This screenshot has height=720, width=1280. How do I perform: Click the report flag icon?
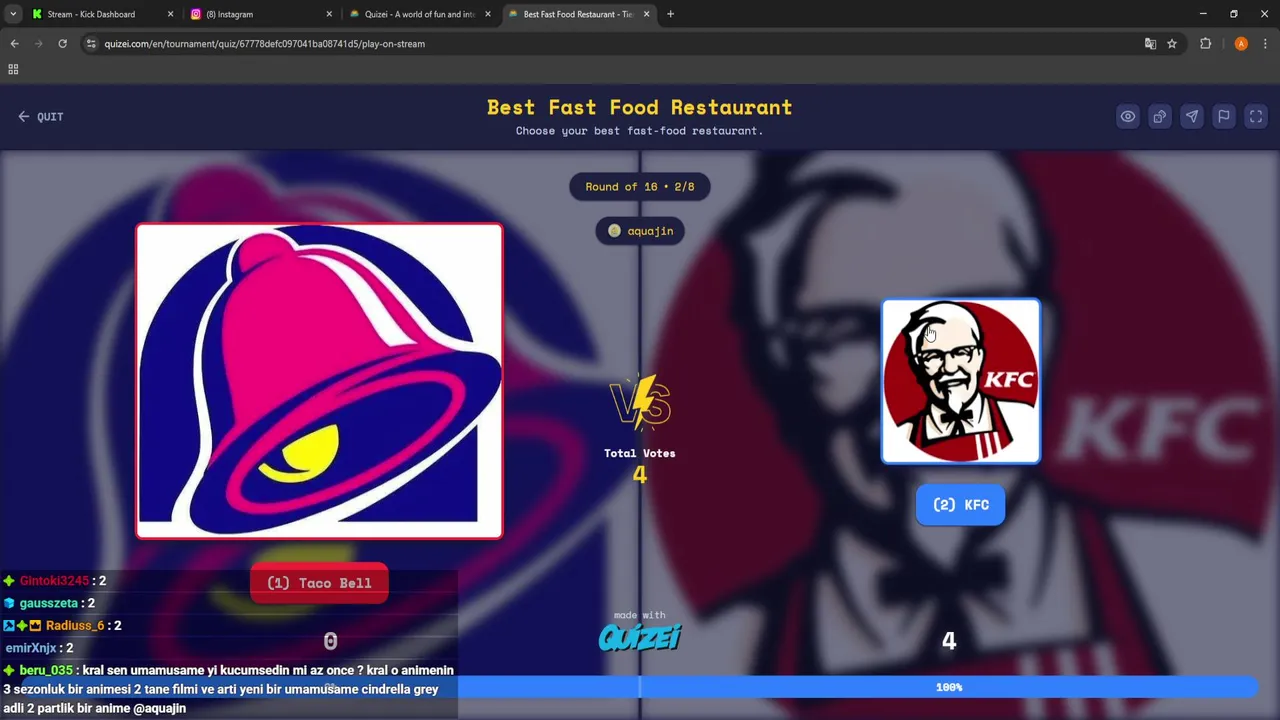(1223, 116)
